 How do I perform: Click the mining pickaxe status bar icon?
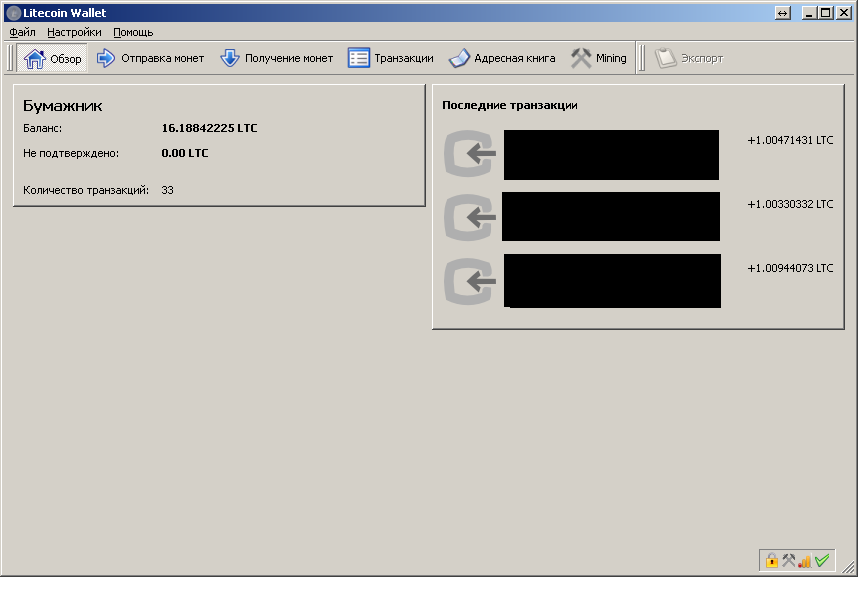click(x=788, y=561)
